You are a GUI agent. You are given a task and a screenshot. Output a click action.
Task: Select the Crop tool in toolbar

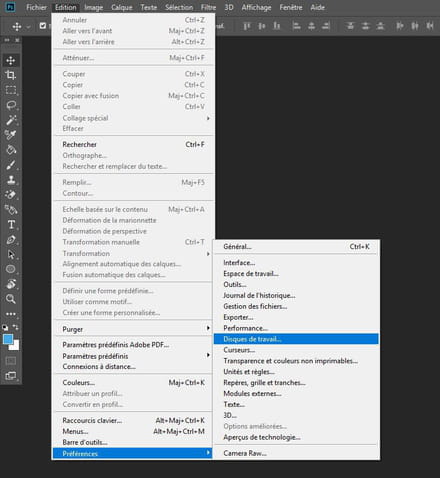point(11,75)
